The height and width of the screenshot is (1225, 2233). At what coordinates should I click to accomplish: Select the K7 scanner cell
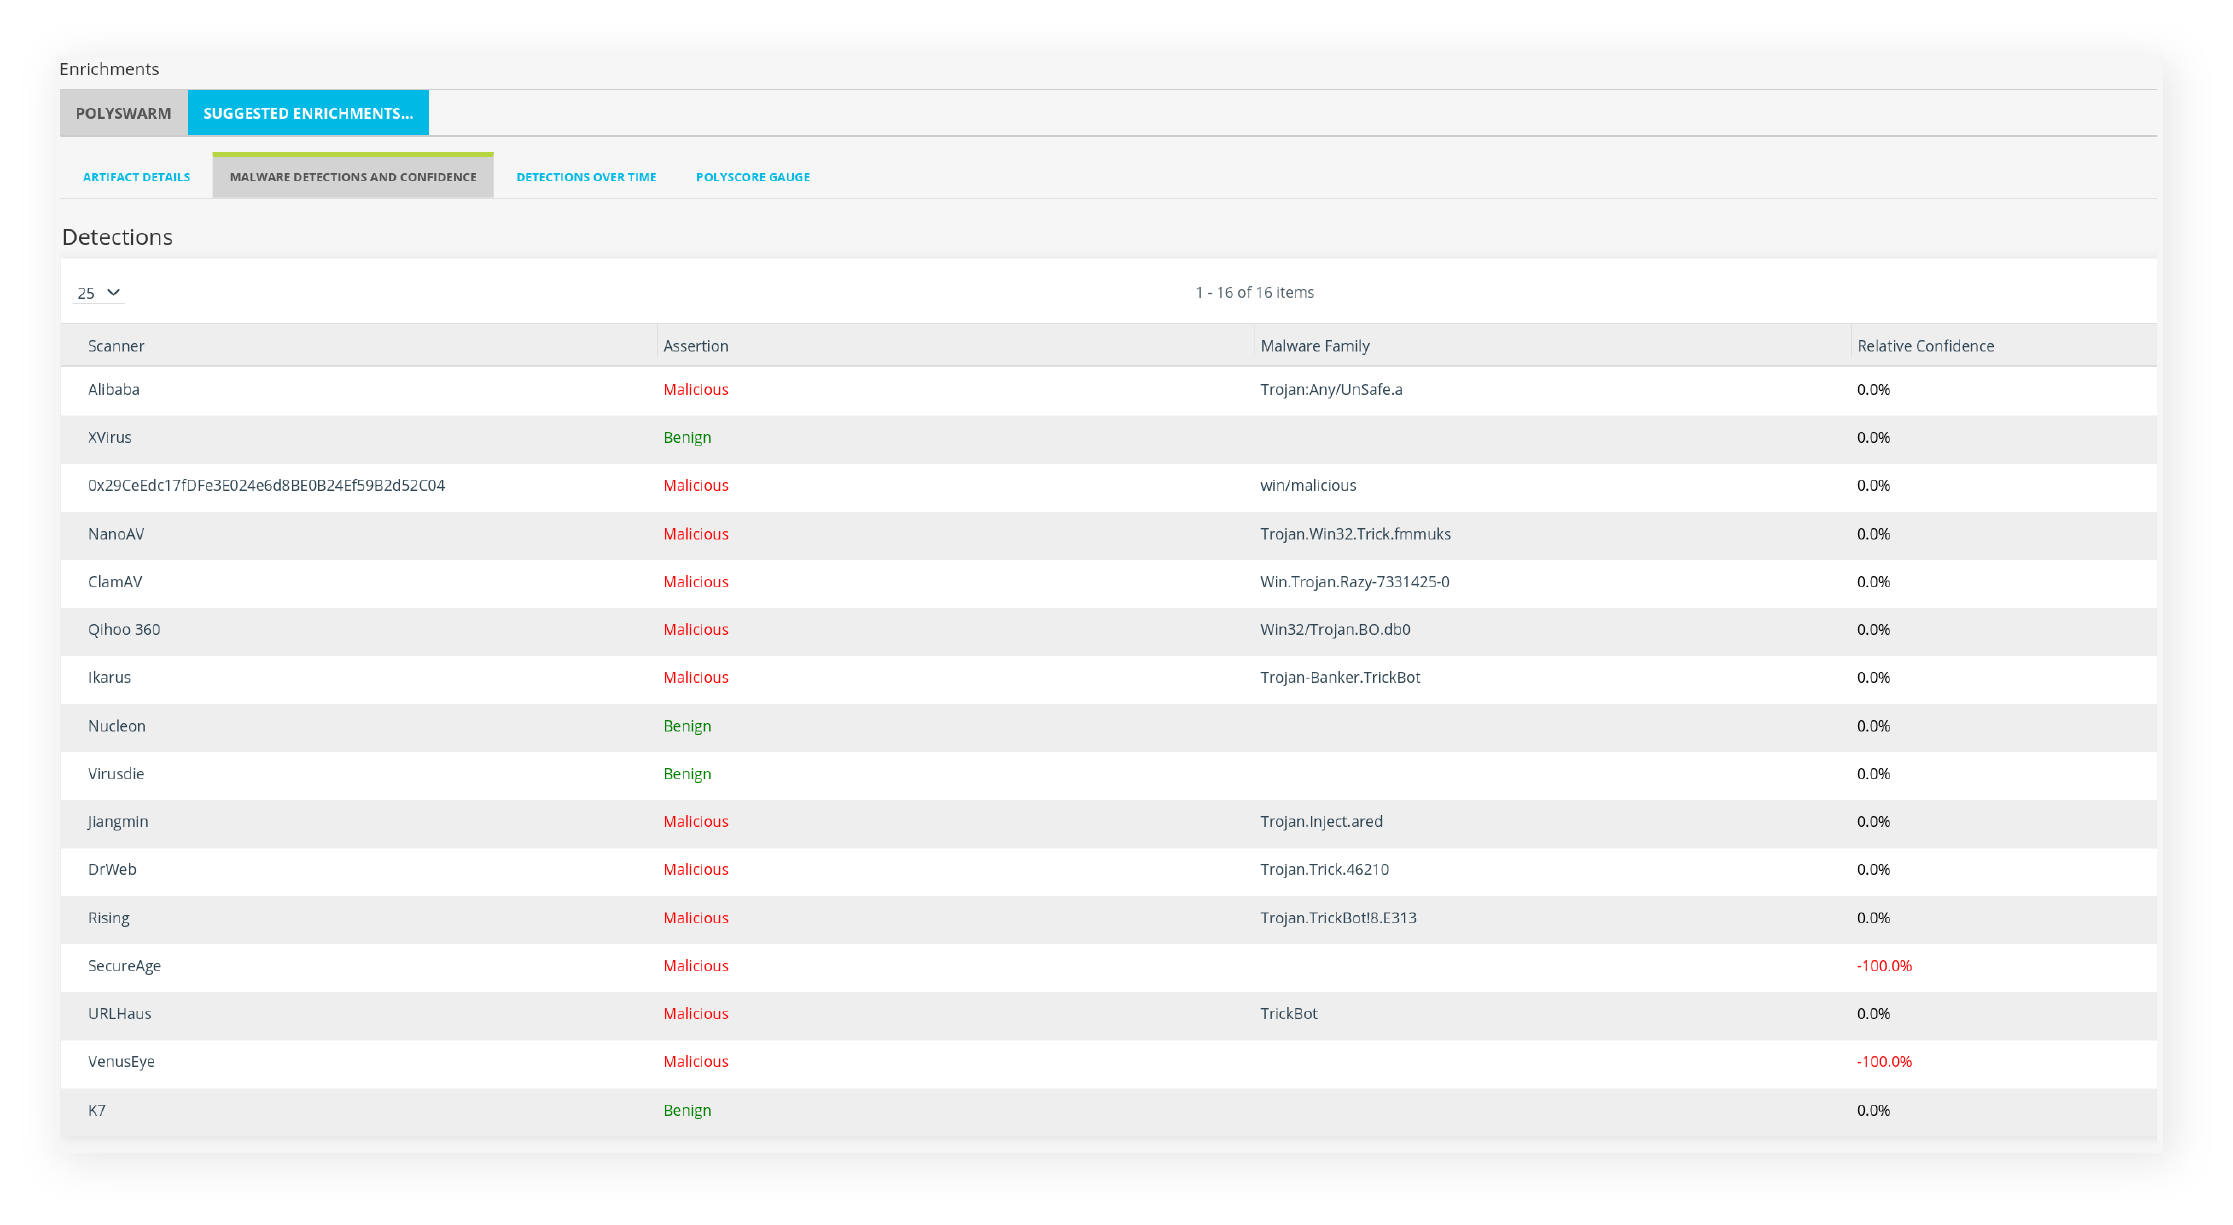97,1110
